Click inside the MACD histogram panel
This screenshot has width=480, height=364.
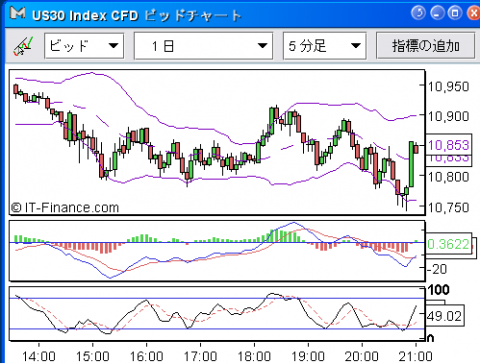[217, 251]
